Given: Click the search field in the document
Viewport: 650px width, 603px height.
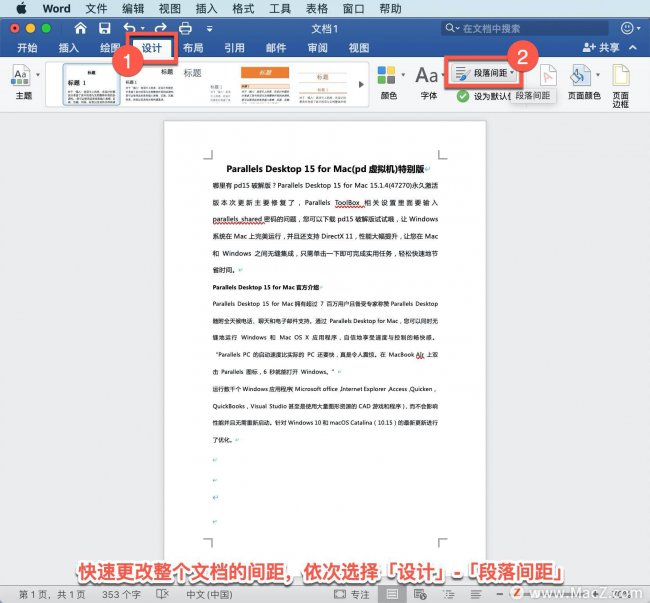Looking at the screenshot, I should point(524,28).
